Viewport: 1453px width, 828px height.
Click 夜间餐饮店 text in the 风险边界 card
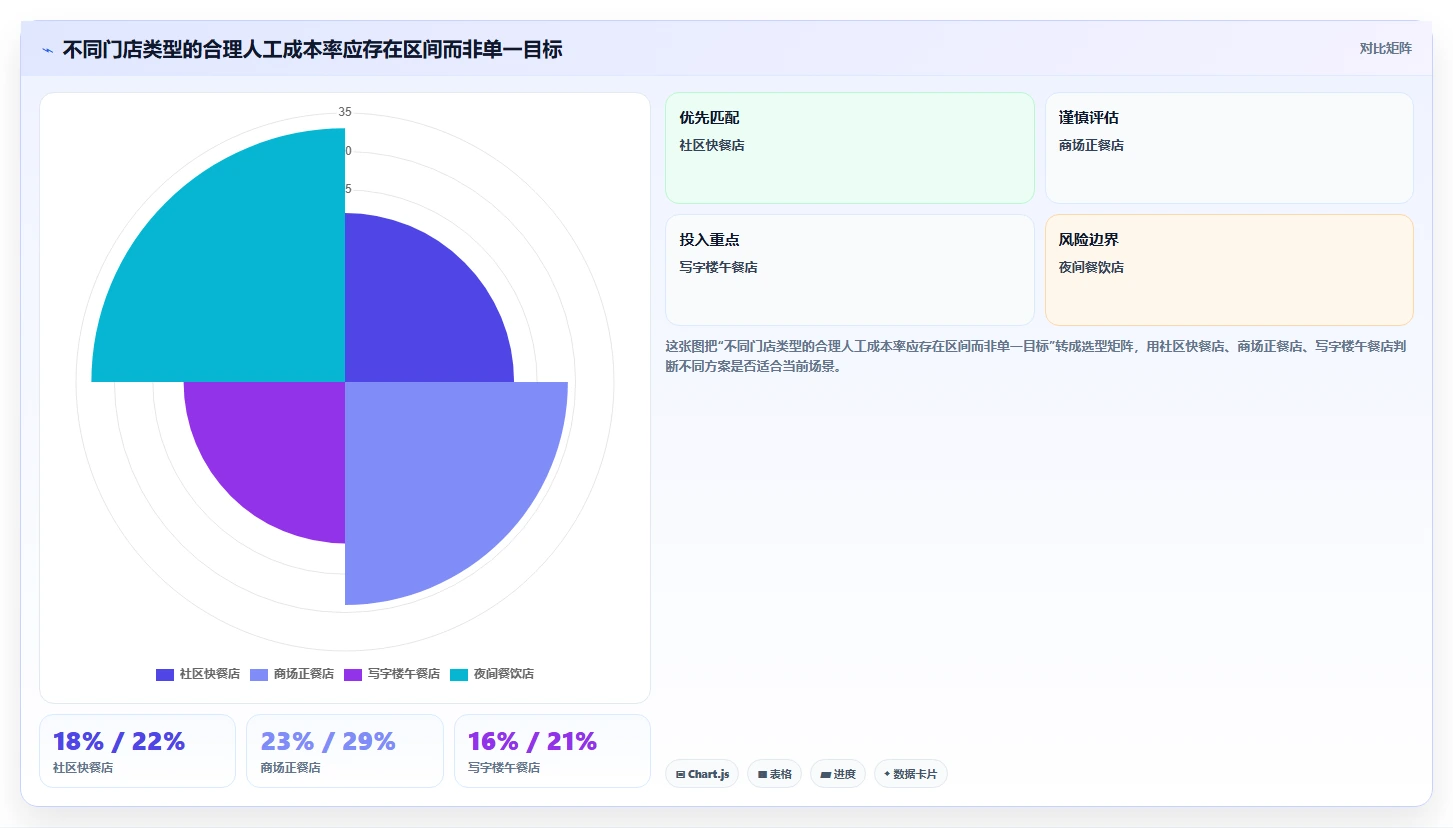point(1091,267)
